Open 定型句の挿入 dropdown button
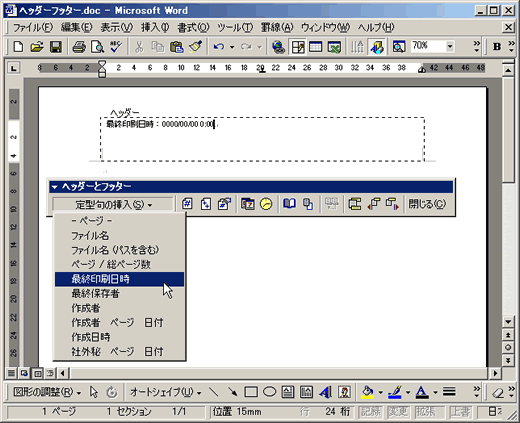This screenshot has width=520, height=423. pyautogui.click(x=113, y=204)
